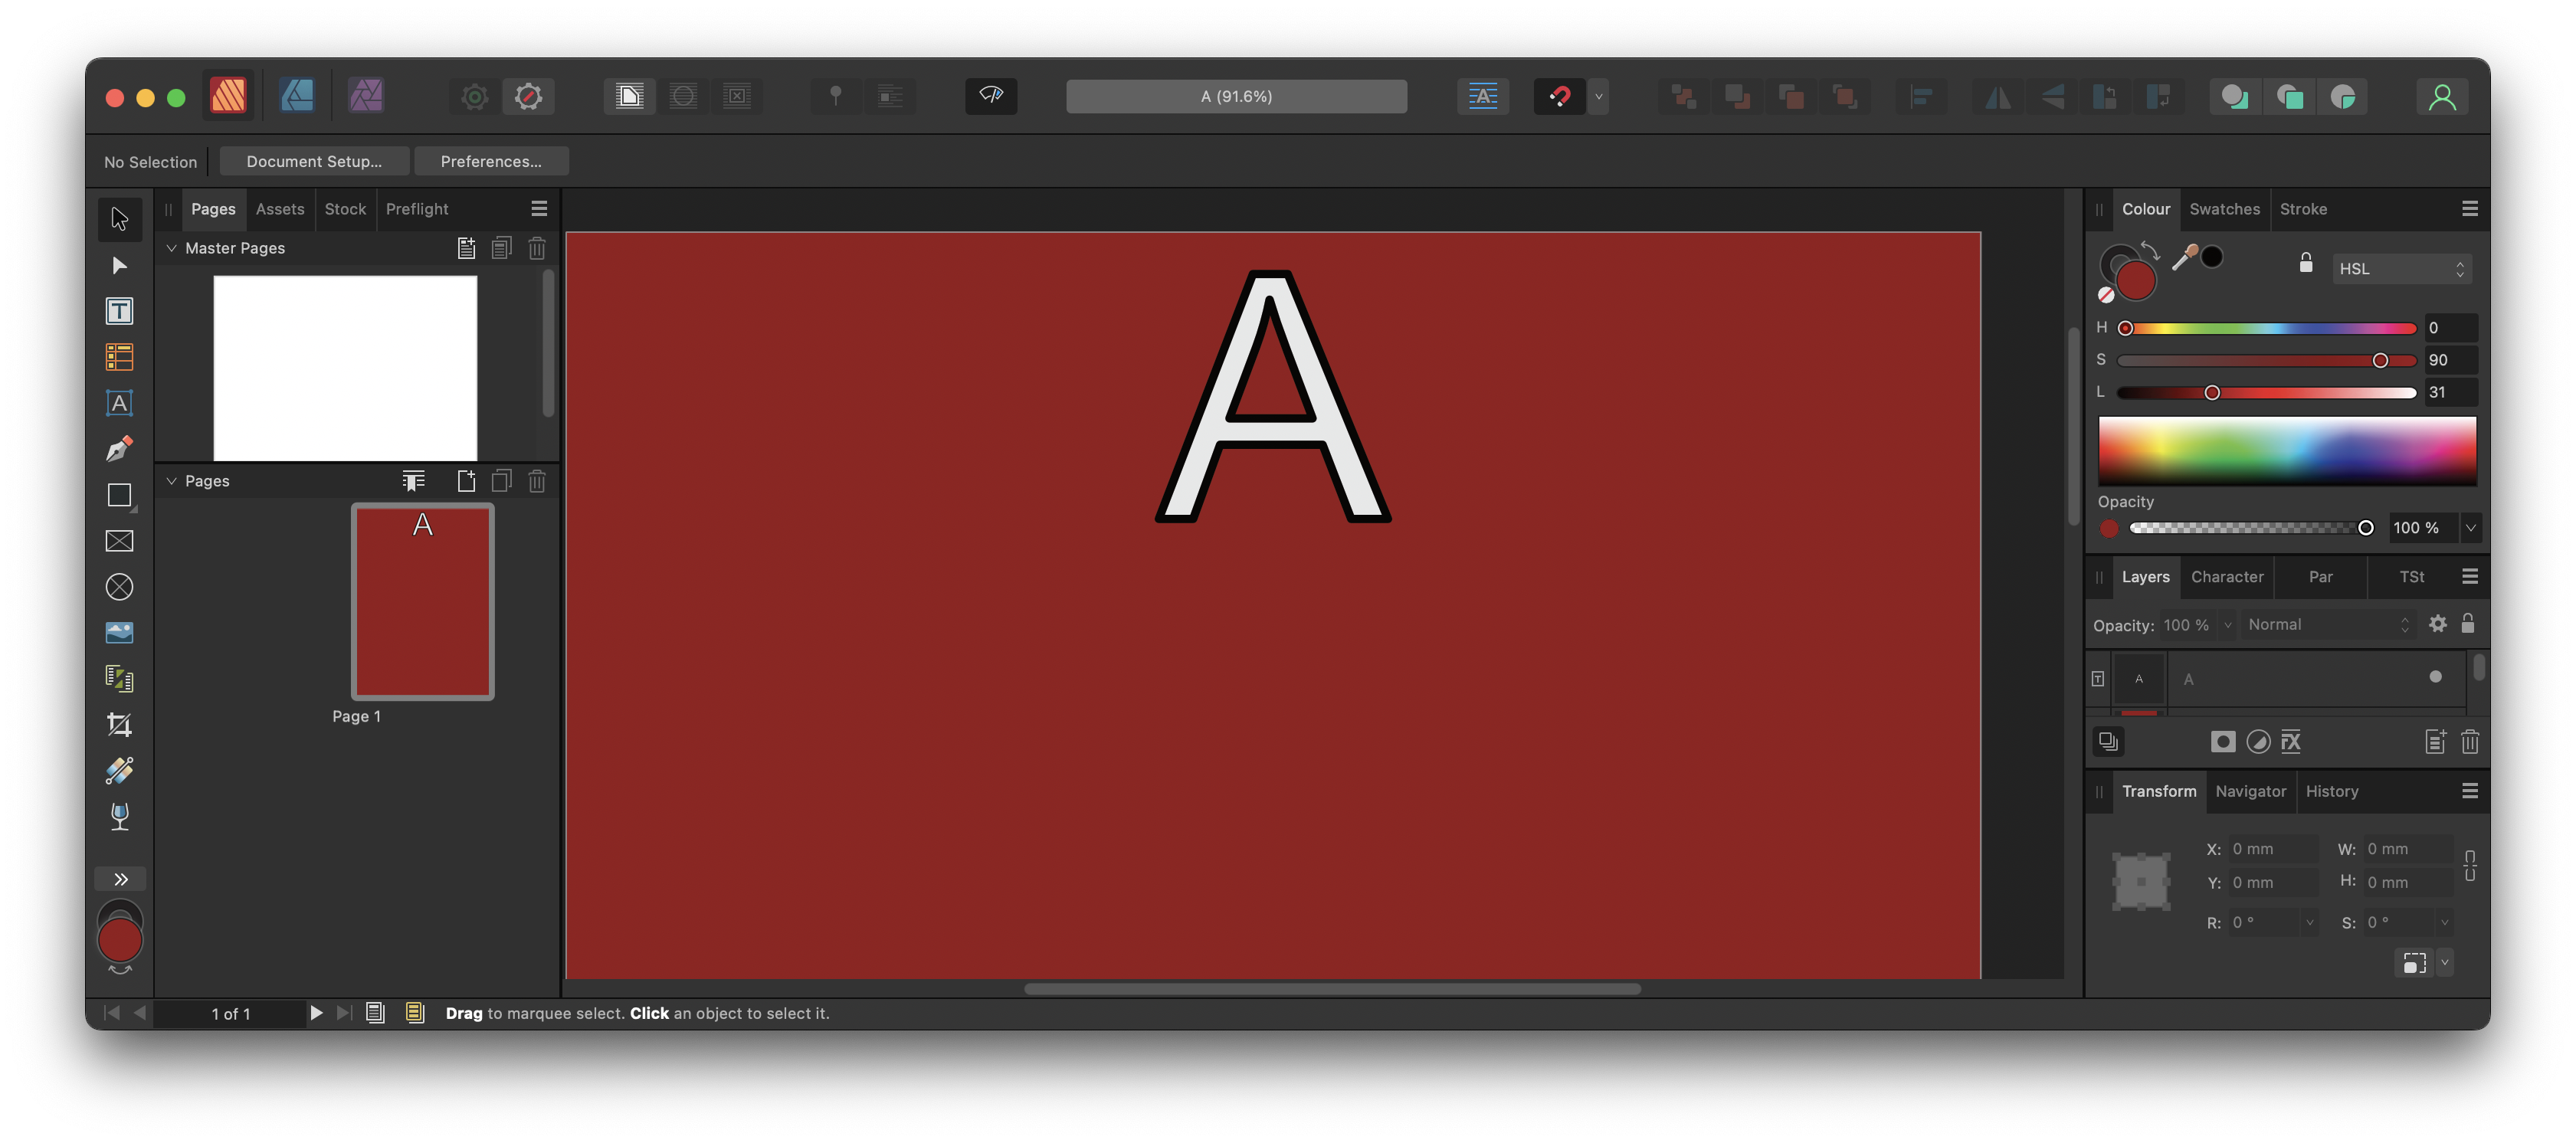Switch to the Swatches tab
The image size is (2576, 1143).
point(2224,209)
